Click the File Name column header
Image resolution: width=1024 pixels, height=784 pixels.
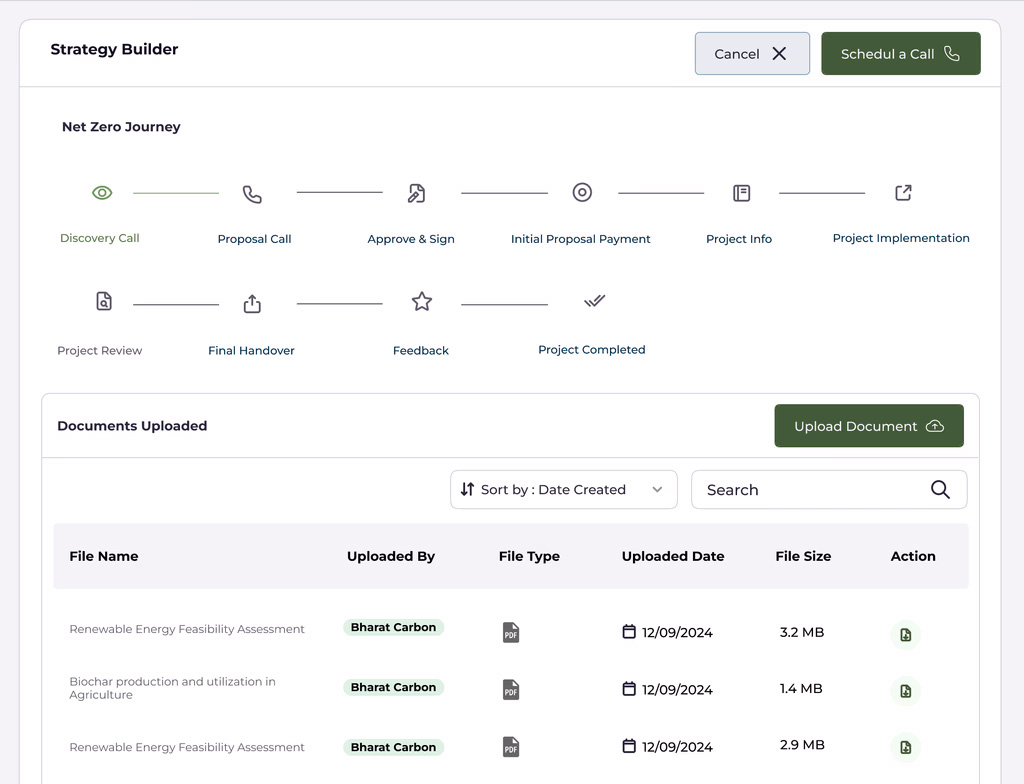click(104, 556)
